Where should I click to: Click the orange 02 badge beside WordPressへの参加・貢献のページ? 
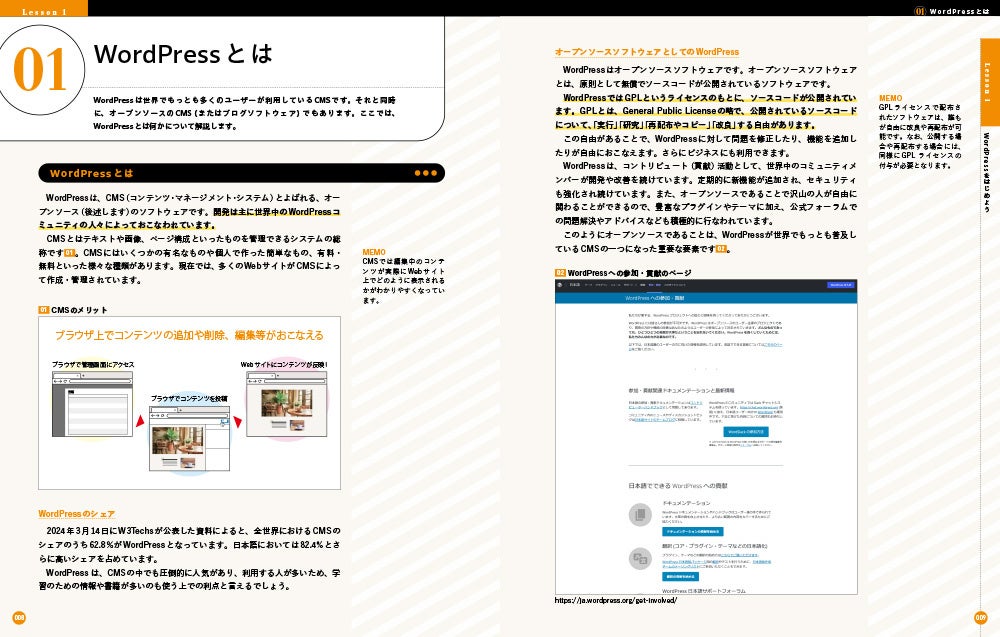click(560, 273)
